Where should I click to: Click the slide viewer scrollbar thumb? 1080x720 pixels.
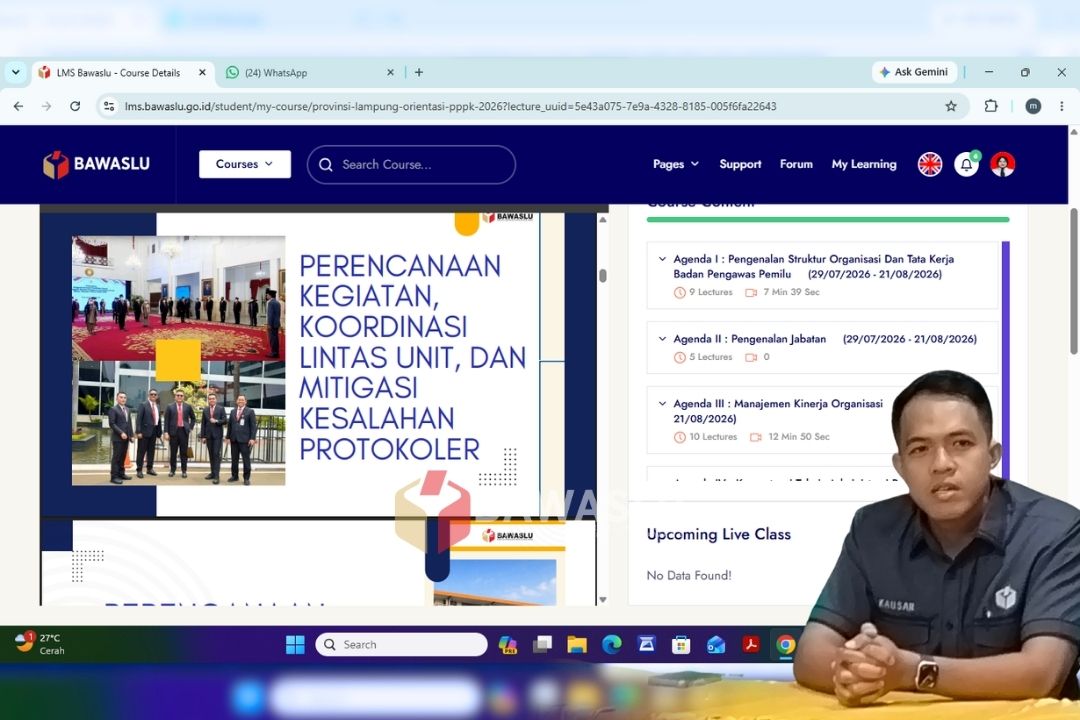point(603,276)
